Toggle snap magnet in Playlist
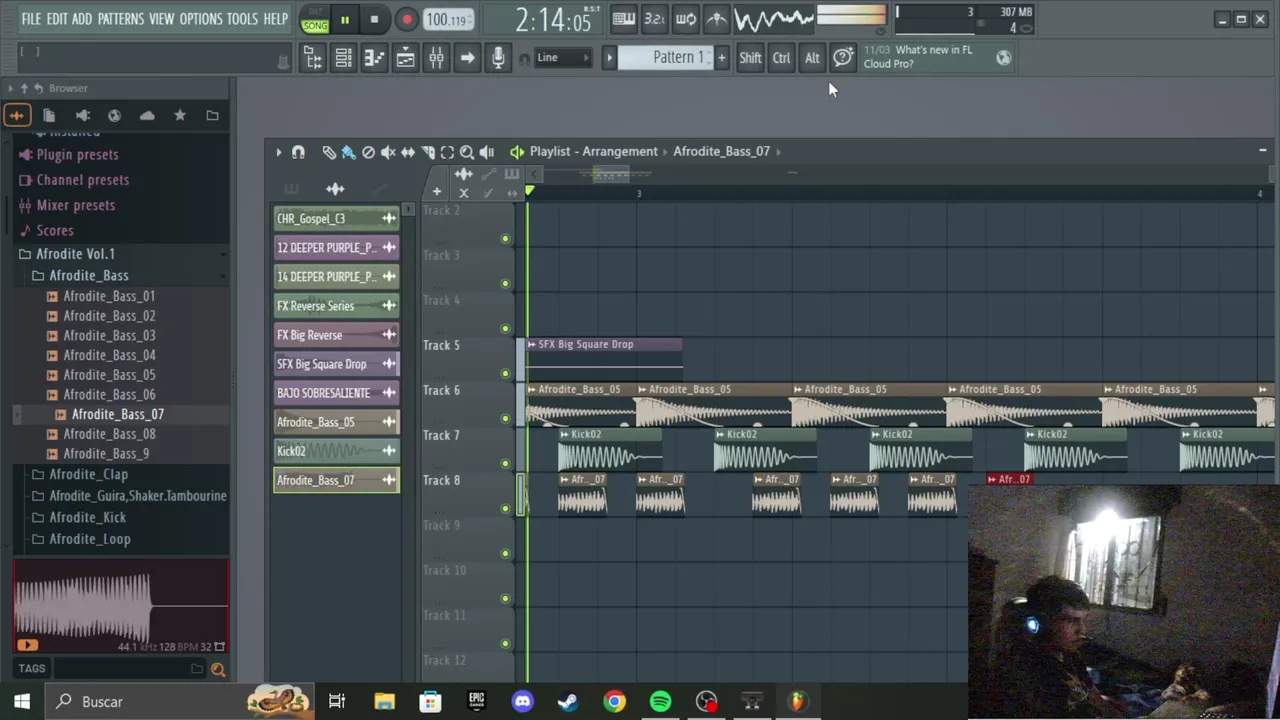The width and height of the screenshot is (1280, 720). point(298,152)
